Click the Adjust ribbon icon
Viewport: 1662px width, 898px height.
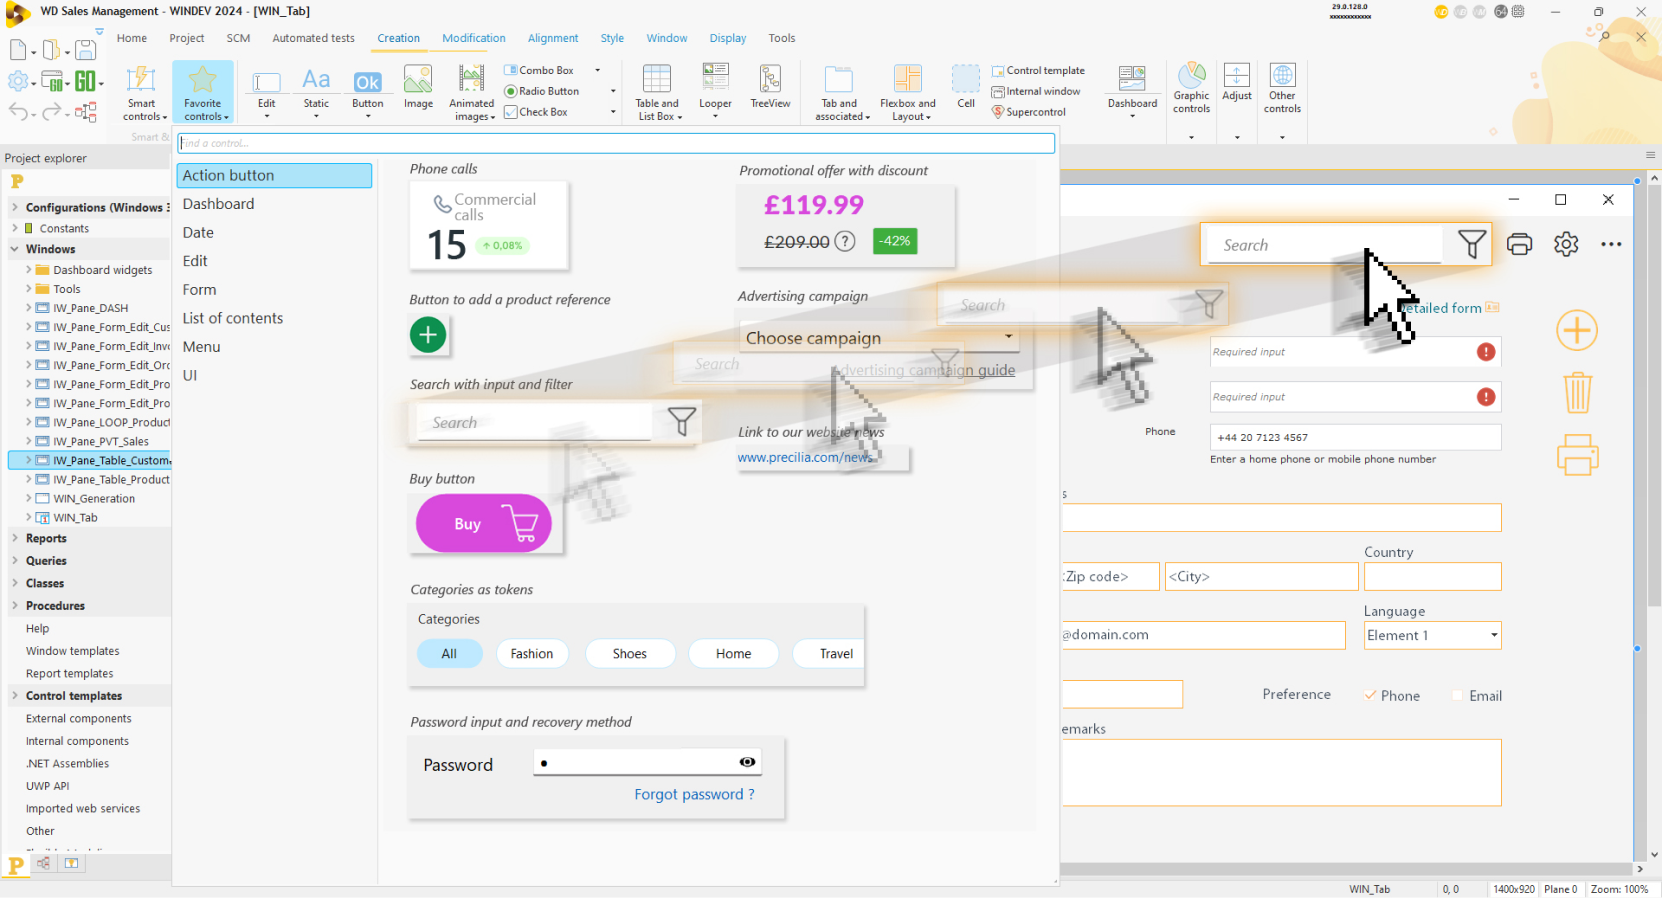[1237, 76]
